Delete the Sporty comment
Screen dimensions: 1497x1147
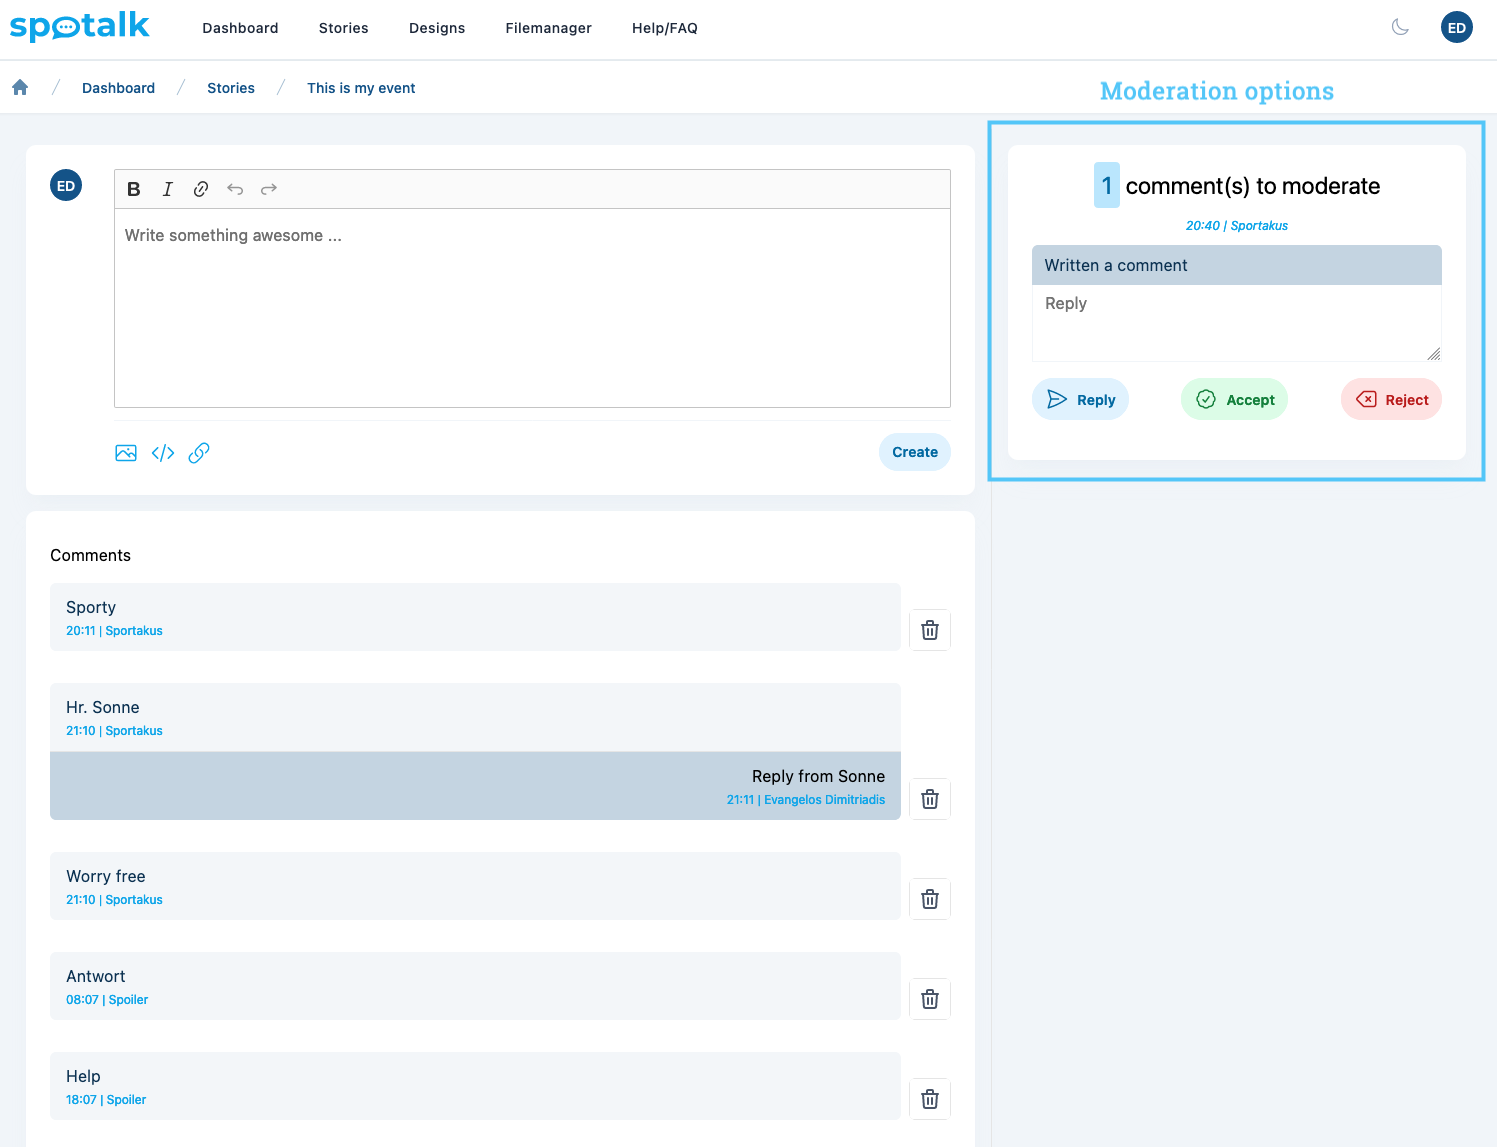click(929, 630)
